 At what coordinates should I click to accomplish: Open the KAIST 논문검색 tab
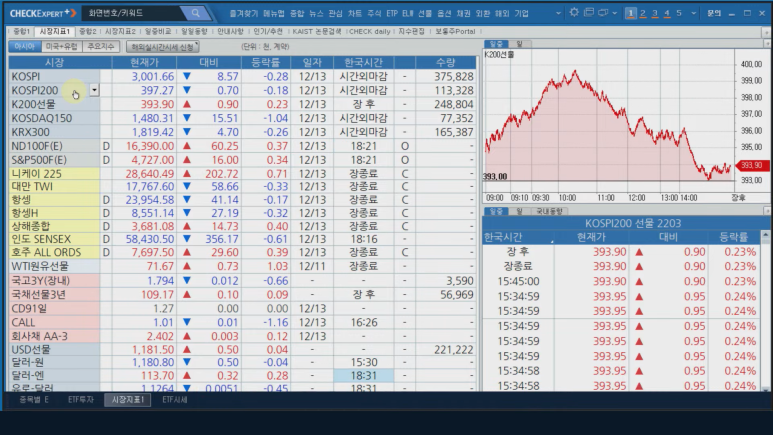coord(316,32)
